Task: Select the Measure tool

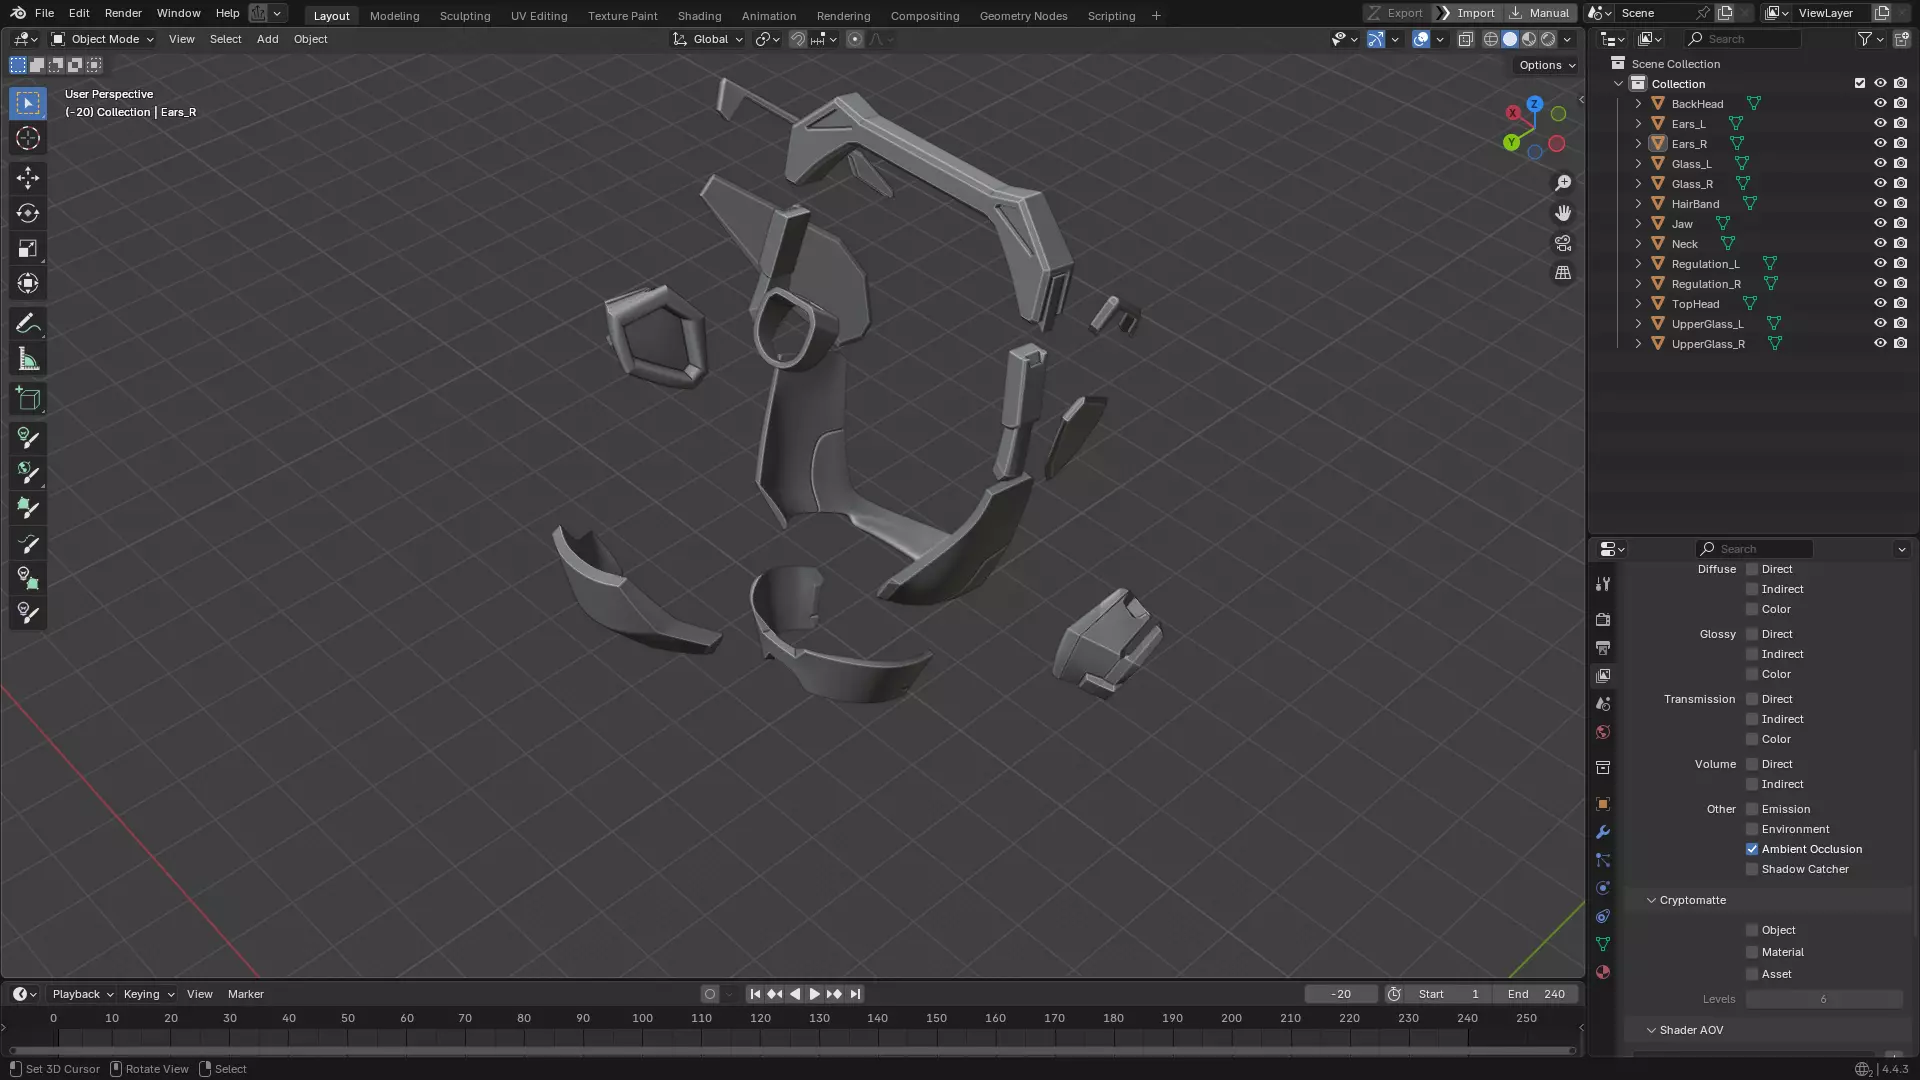Action: click(28, 359)
